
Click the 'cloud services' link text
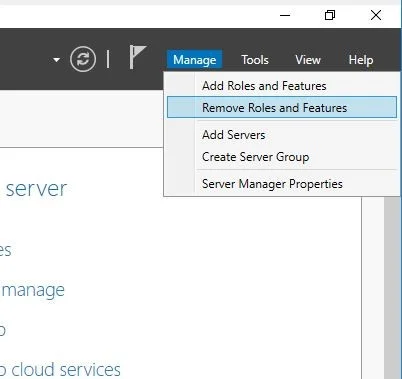(66, 370)
